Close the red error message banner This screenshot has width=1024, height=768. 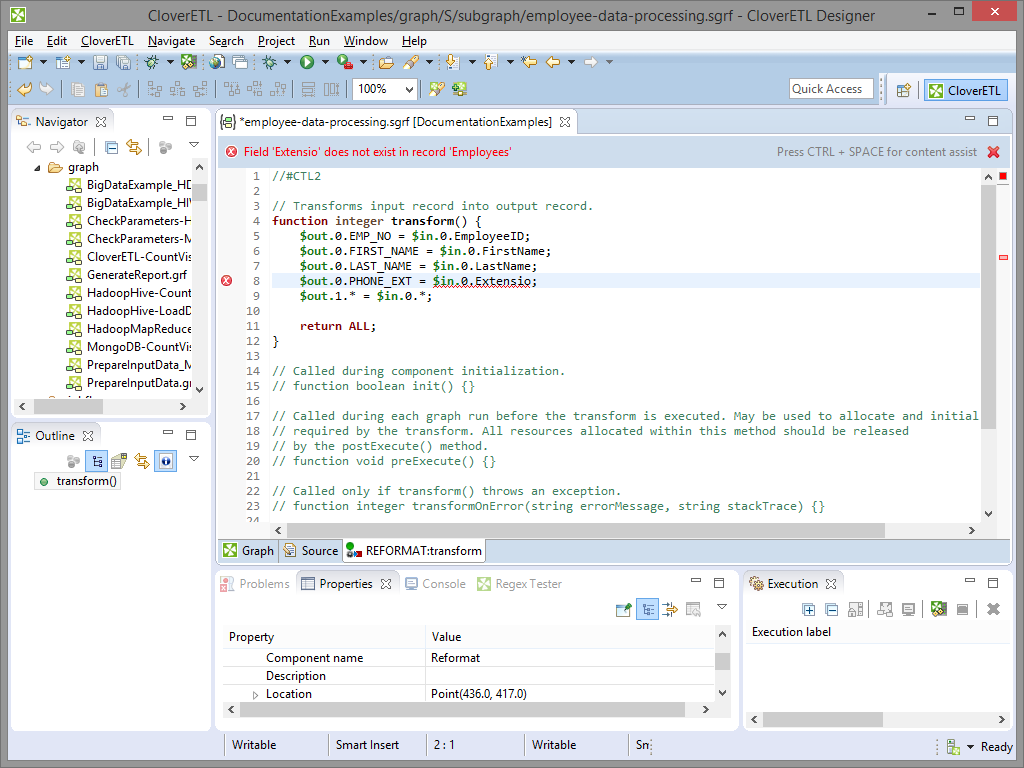coord(993,152)
